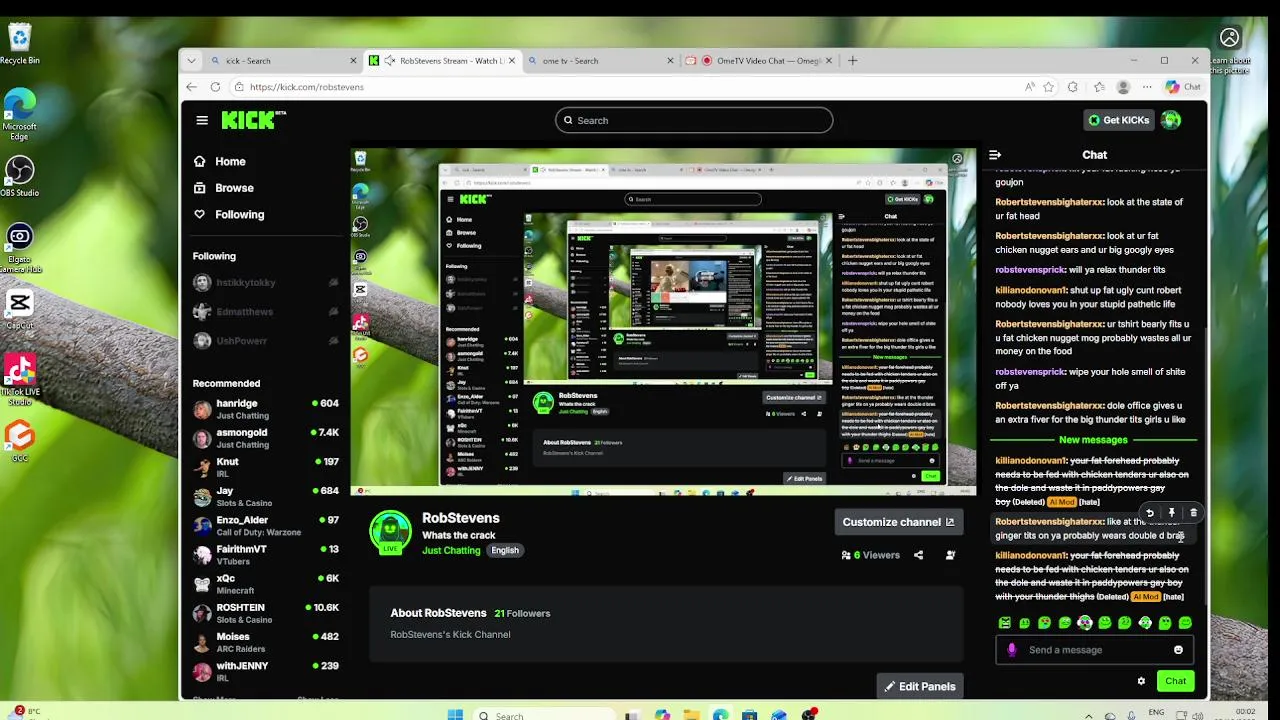The image size is (1280, 720).
Task: Open followed channel hstikkytokky
Action: (x=265, y=283)
